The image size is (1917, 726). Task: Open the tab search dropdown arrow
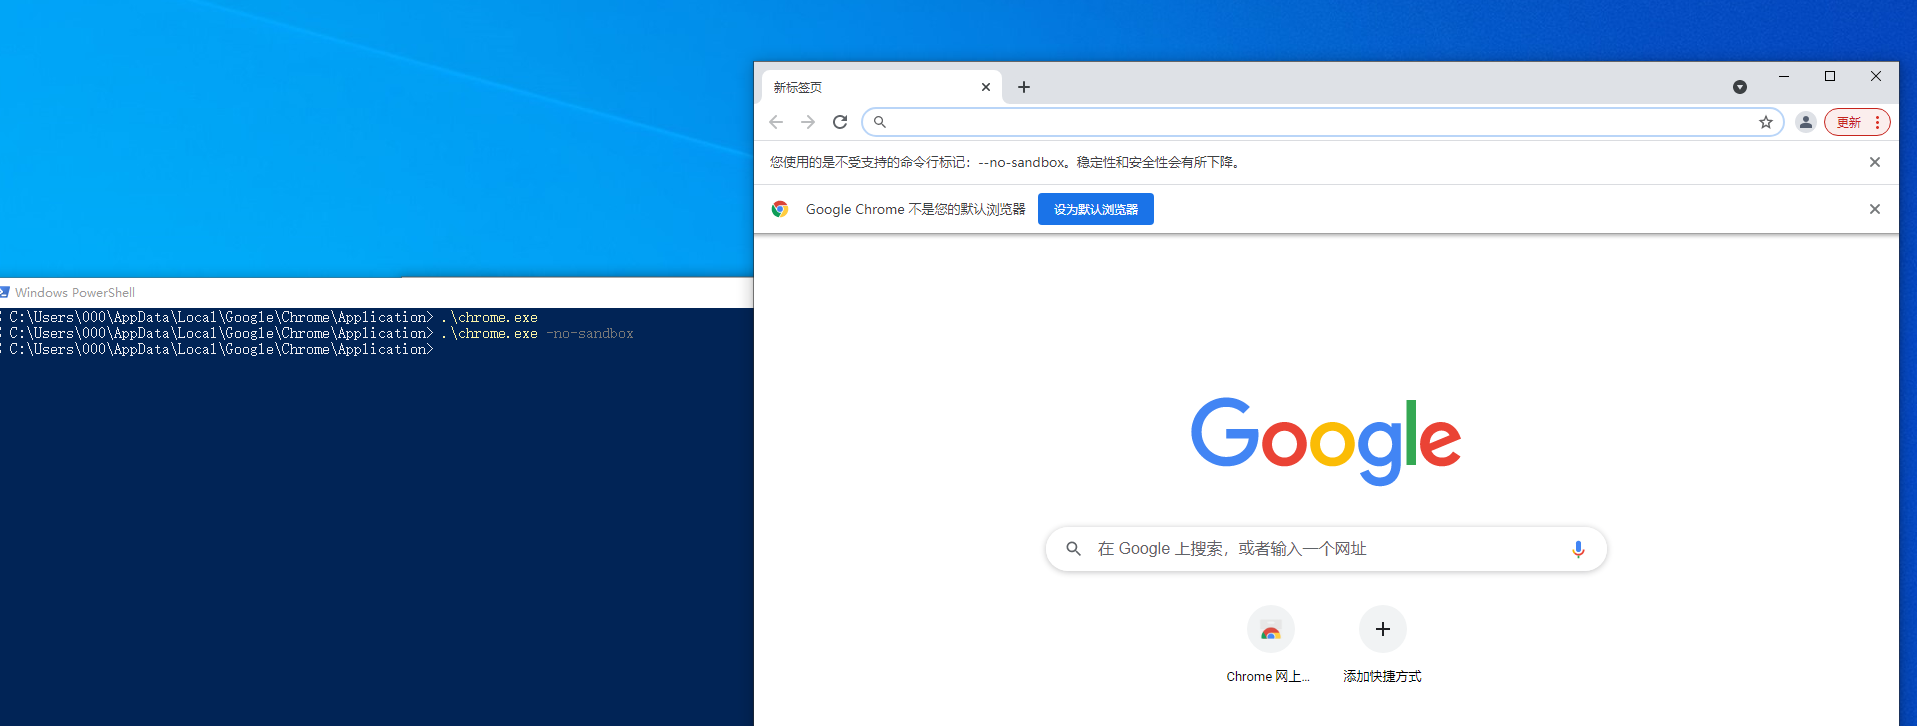coord(1740,87)
